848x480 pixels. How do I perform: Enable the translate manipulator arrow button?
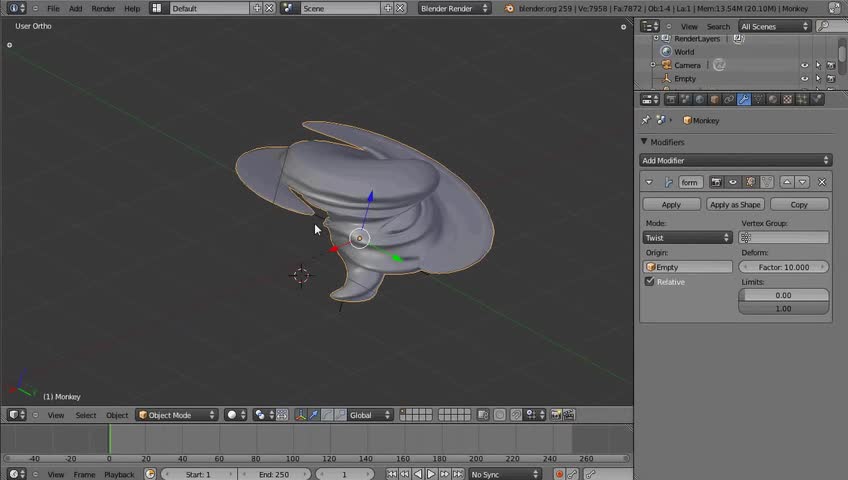click(x=314, y=415)
